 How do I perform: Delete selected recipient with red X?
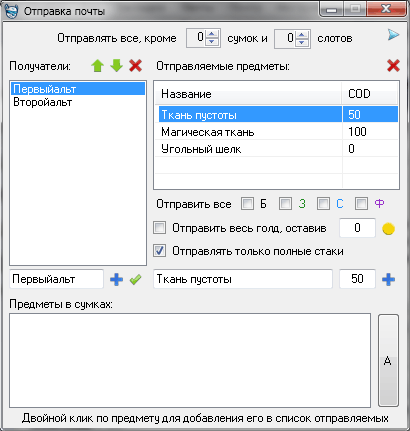pyautogui.click(x=135, y=66)
